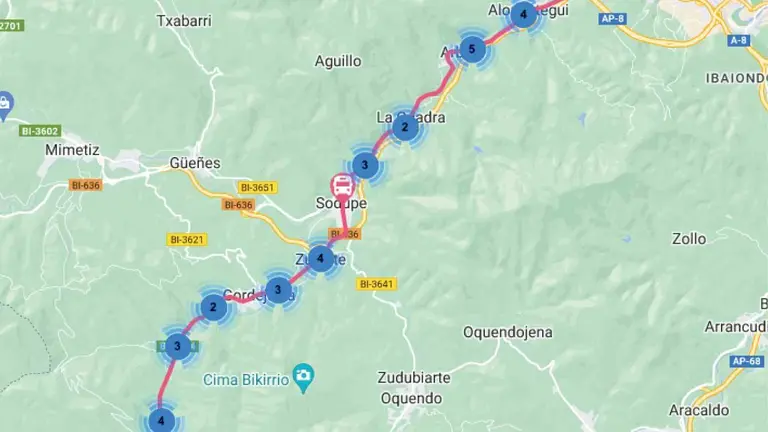
Task: Click the BI-3651 road shield
Action: (x=258, y=187)
